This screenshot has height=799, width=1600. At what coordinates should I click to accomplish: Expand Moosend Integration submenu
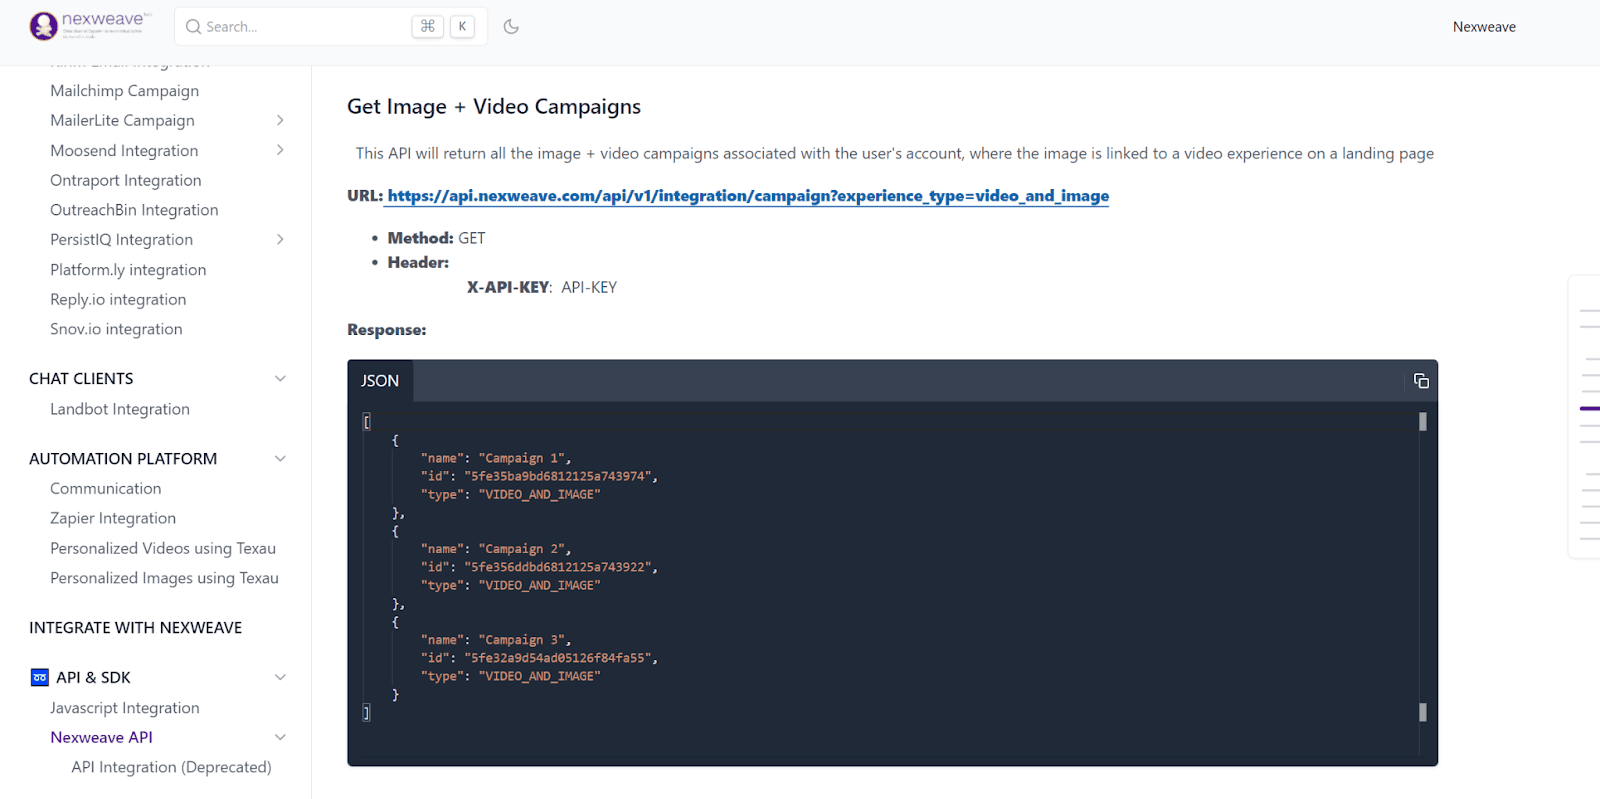(280, 150)
